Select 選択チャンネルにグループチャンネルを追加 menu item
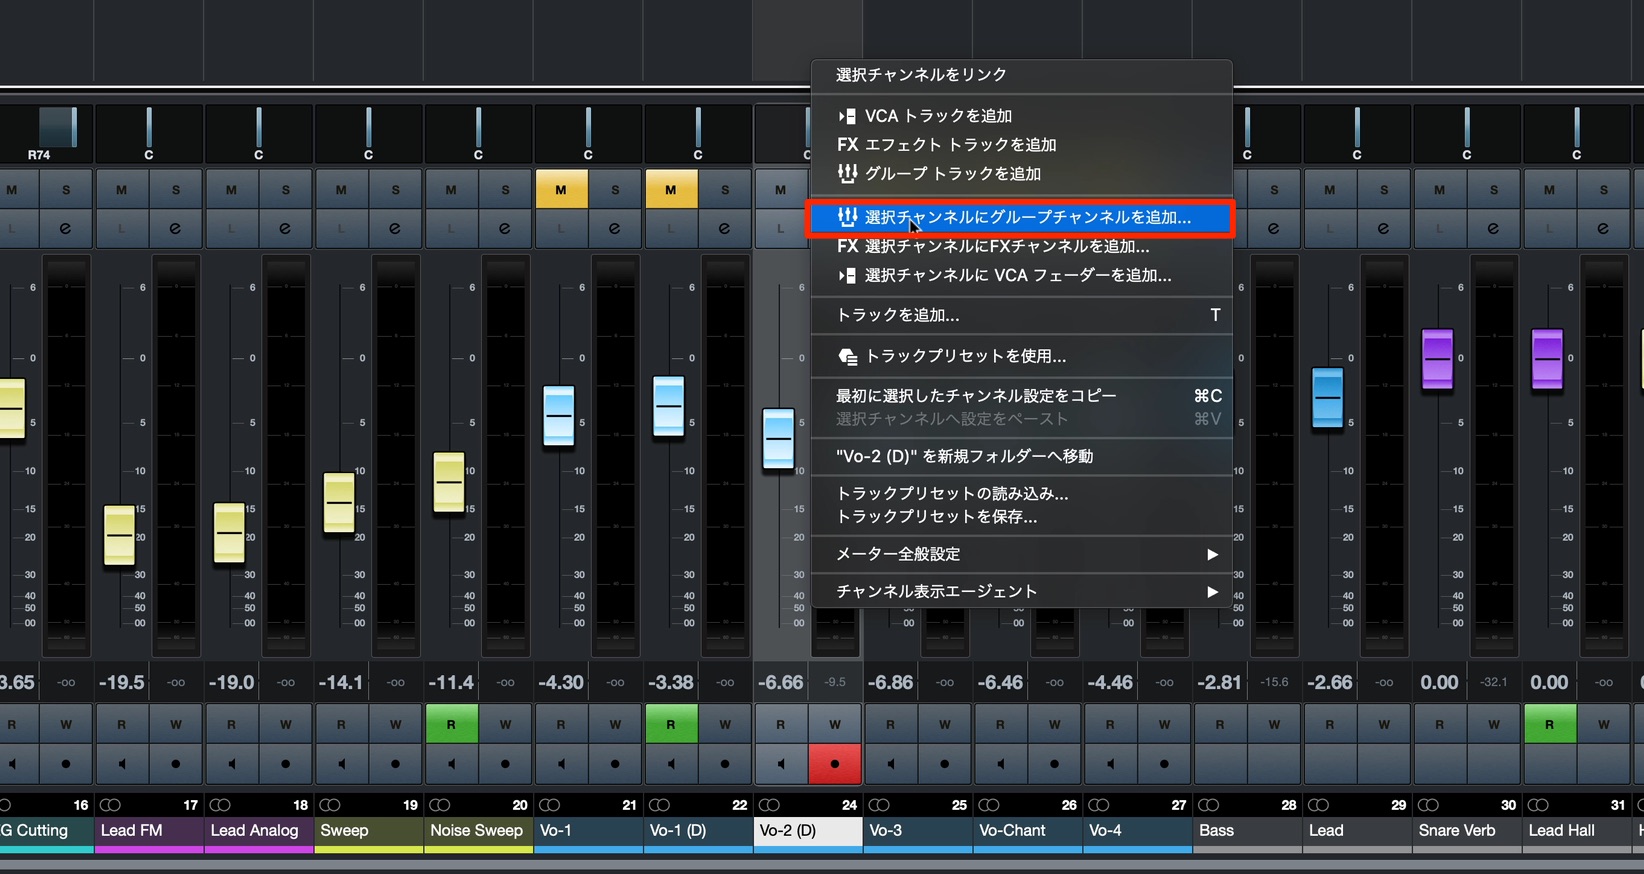1644x874 pixels. point(1020,217)
